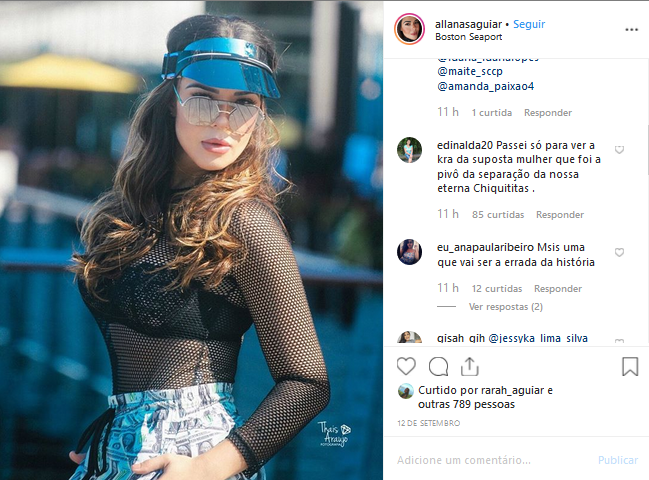This screenshot has height=480, width=649.
Task: Follow allanasaguiar via Seguir link
Action: click(x=529, y=24)
